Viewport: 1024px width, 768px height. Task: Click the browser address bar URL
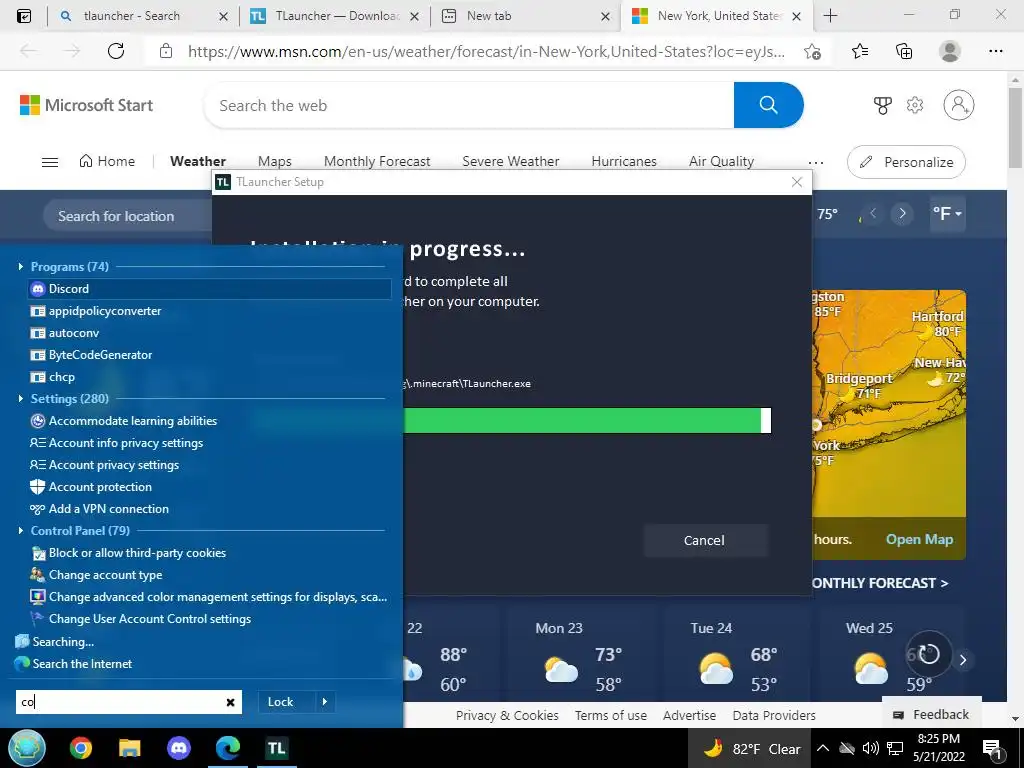coord(486,52)
